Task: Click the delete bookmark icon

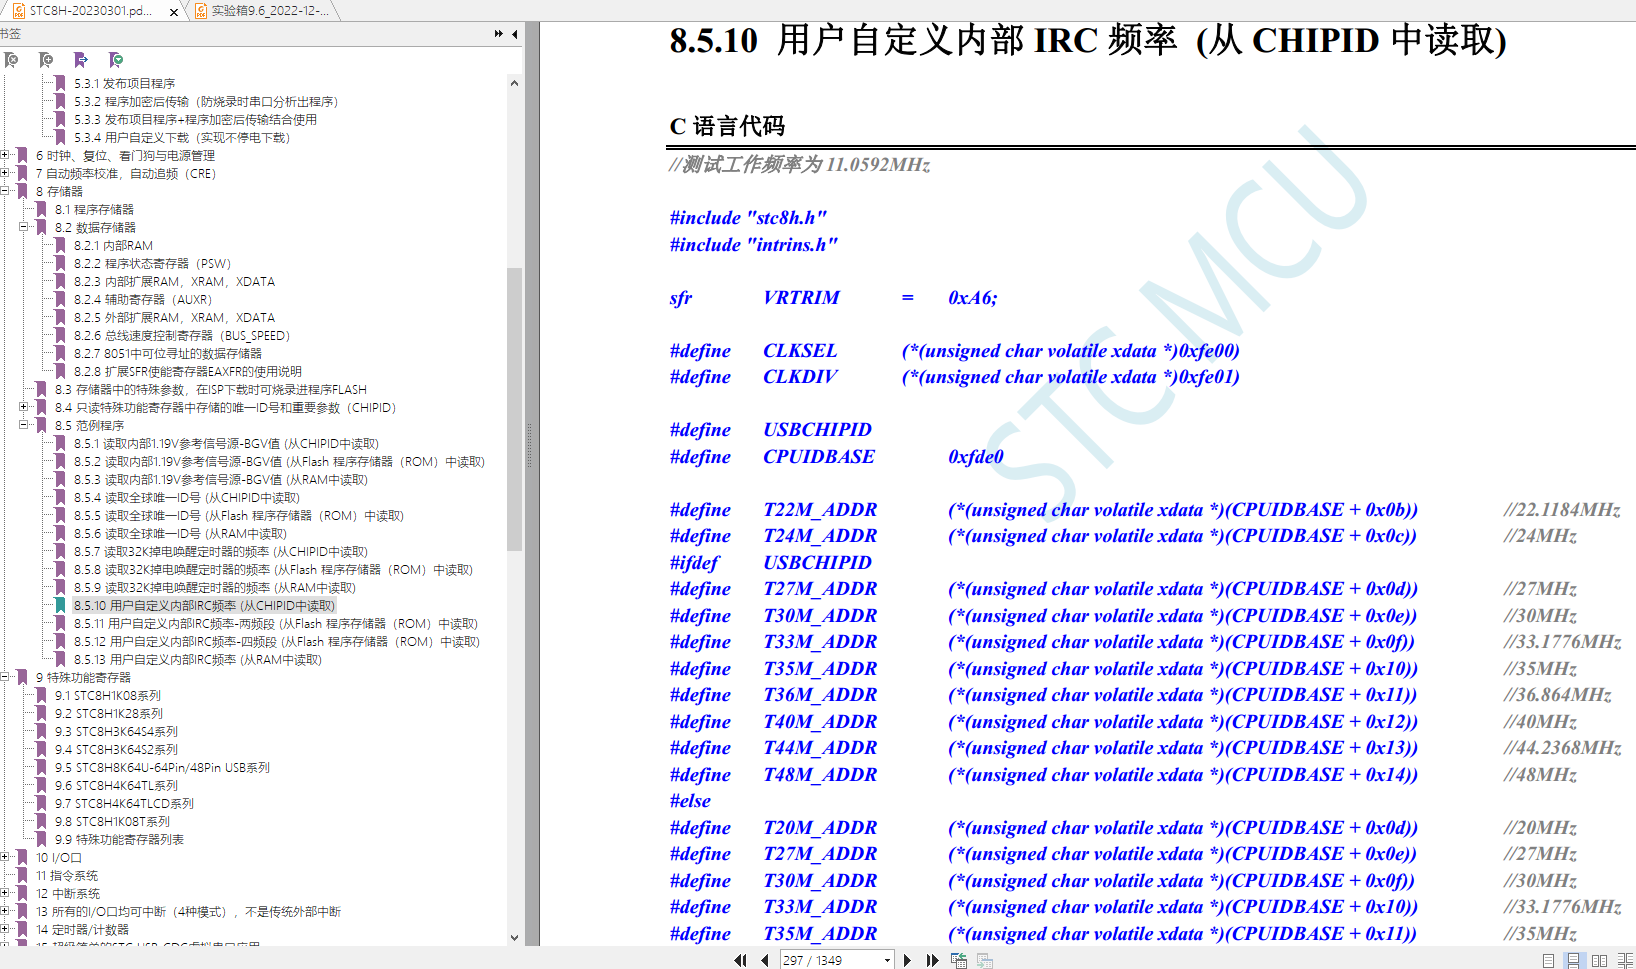Action: (x=11, y=60)
